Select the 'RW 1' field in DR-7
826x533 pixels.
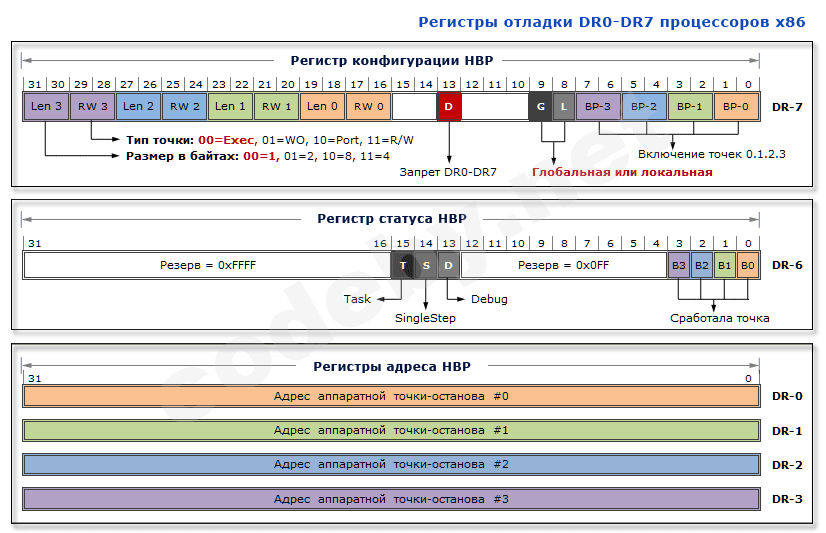tap(277, 106)
